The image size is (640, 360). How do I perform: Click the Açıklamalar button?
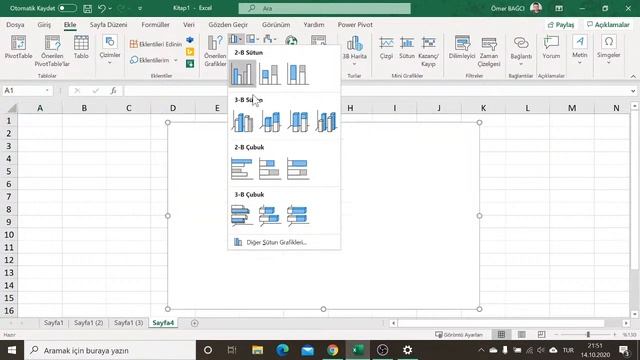coord(608,25)
